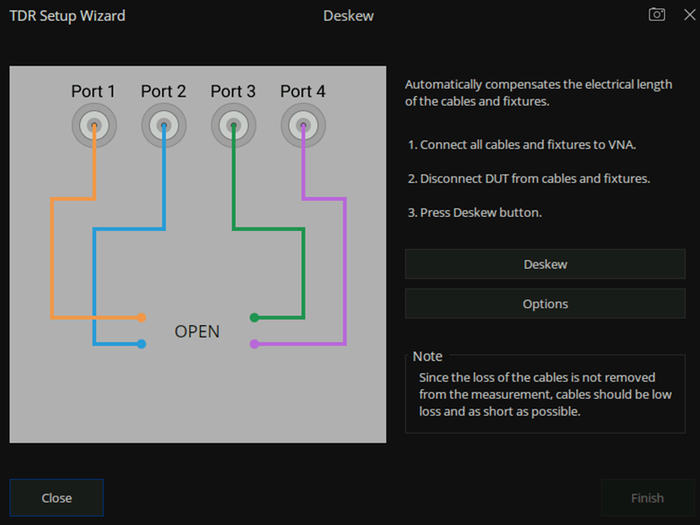The width and height of the screenshot is (700, 525).
Task: Open the Options button
Action: (545, 304)
